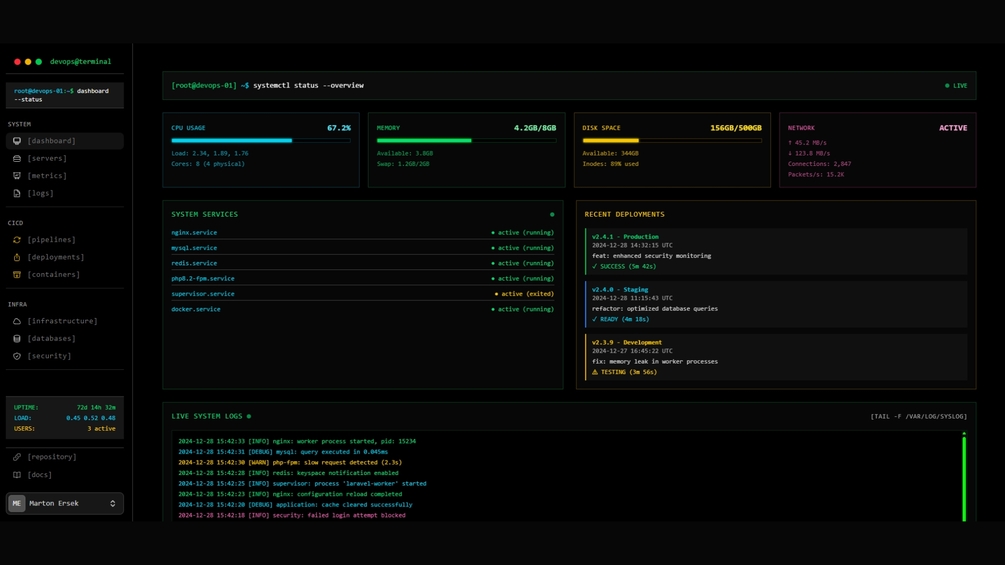Click the security shield icon

click(17, 356)
